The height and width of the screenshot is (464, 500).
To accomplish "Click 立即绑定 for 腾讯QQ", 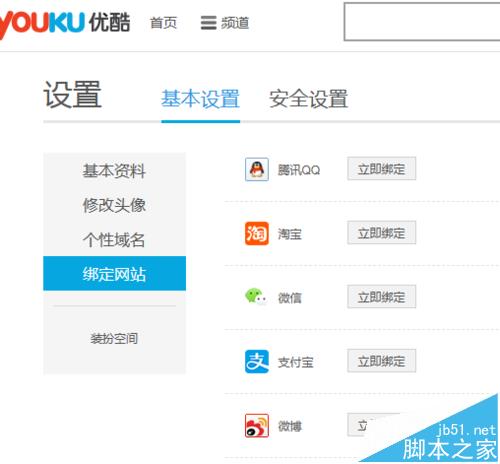I will tap(382, 169).
